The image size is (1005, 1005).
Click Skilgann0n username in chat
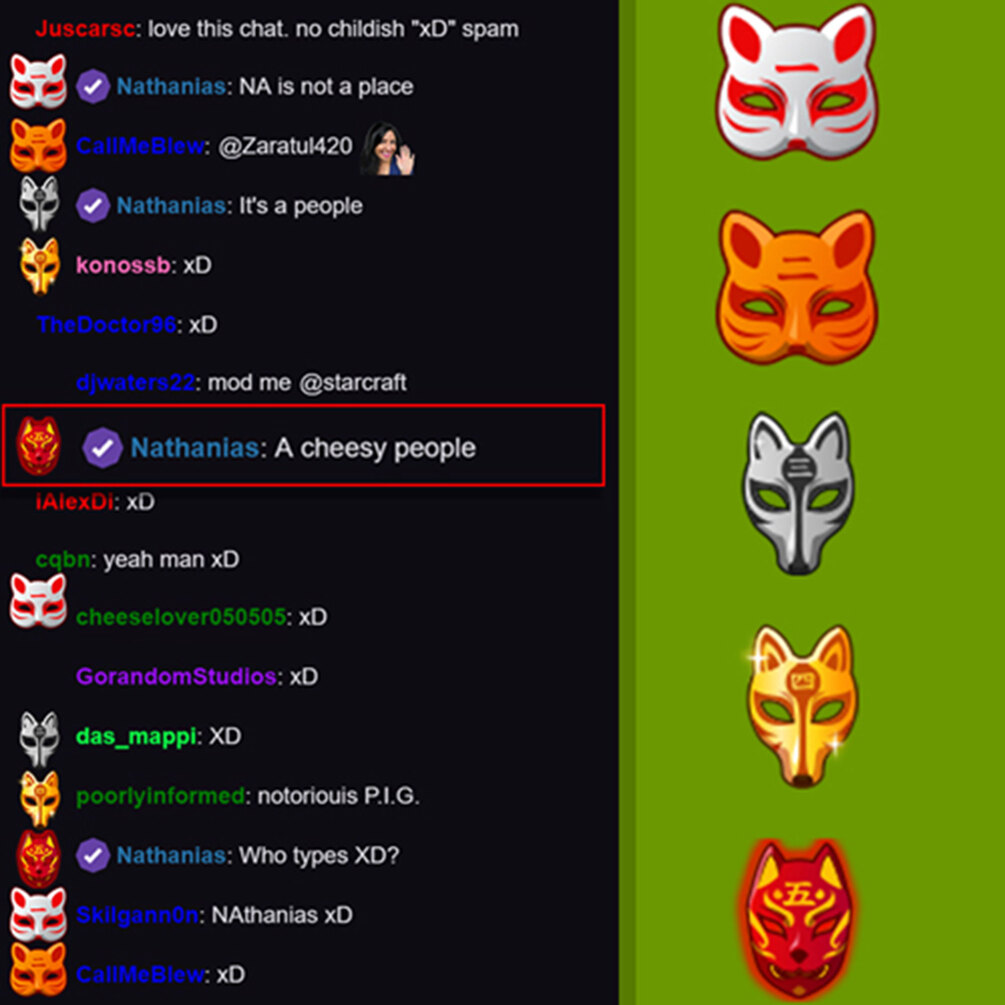tap(137, 915)
